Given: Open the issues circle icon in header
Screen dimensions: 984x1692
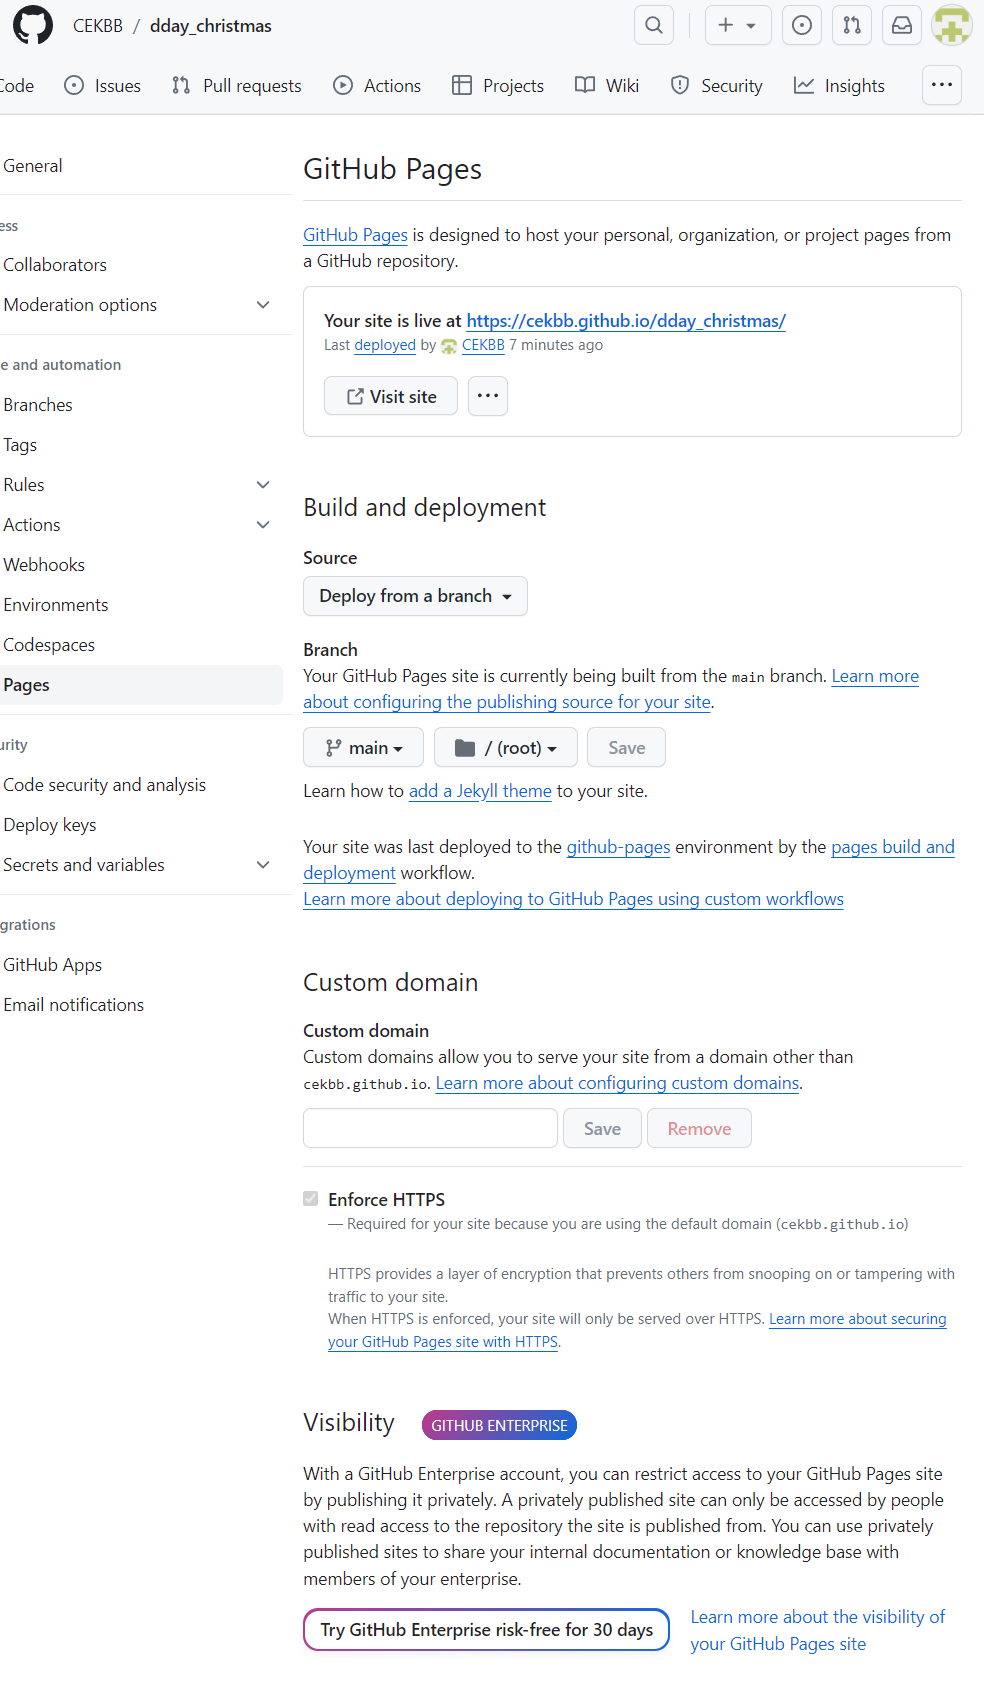Looking at the screenshot, I should pos(802,25).
